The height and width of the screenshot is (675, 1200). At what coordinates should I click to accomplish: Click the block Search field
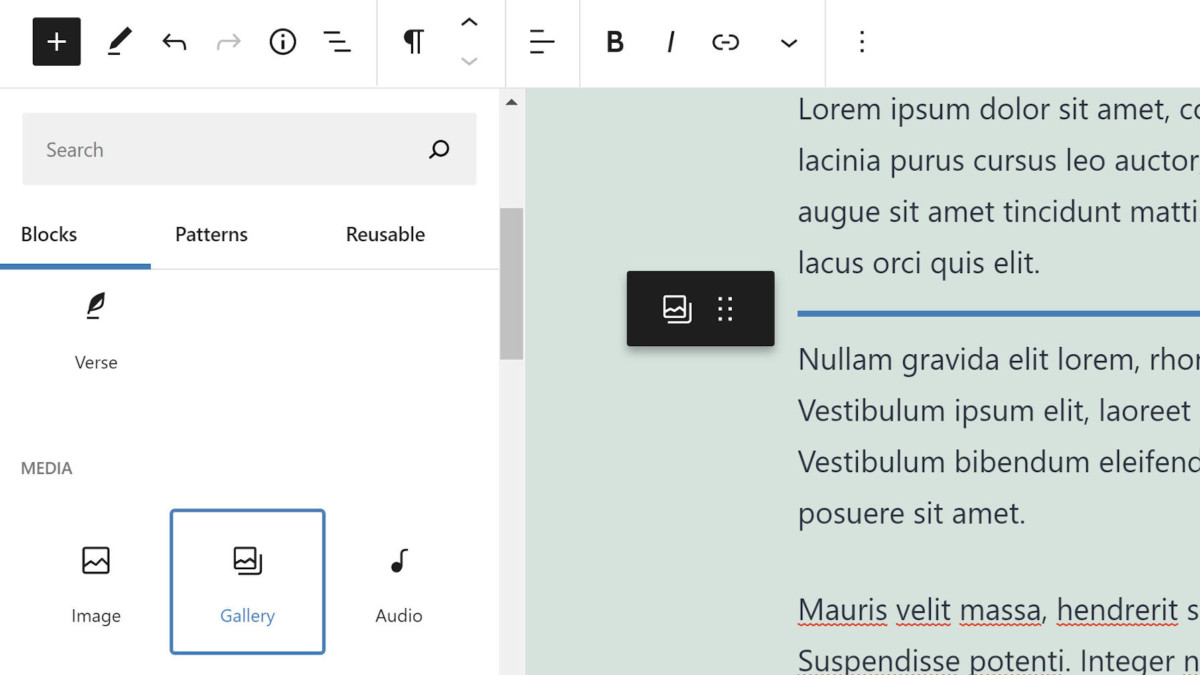(230, 150)
